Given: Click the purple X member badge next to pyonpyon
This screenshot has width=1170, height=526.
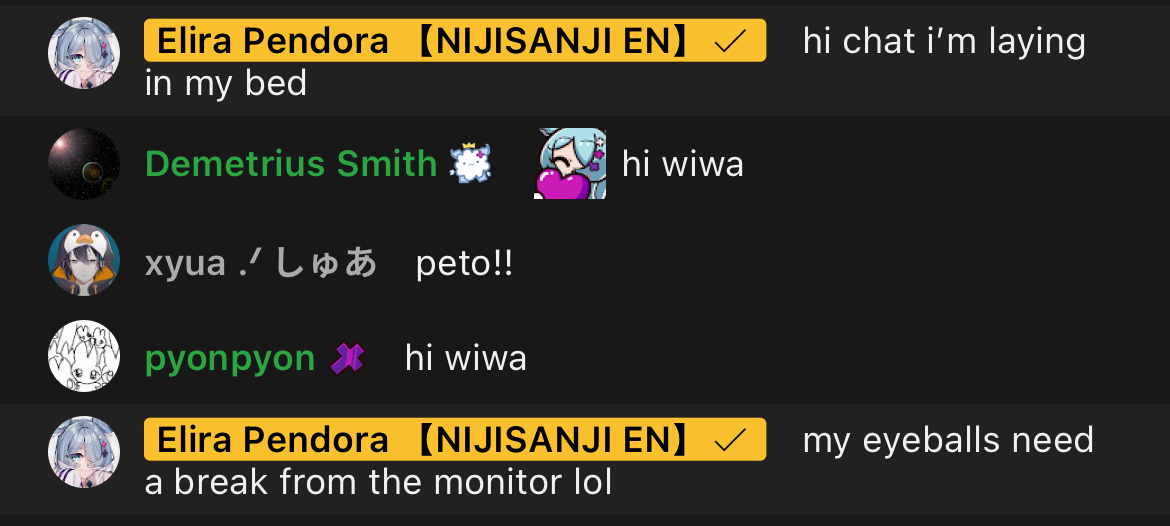Looking at the screenshot, I should click(347, 359).
